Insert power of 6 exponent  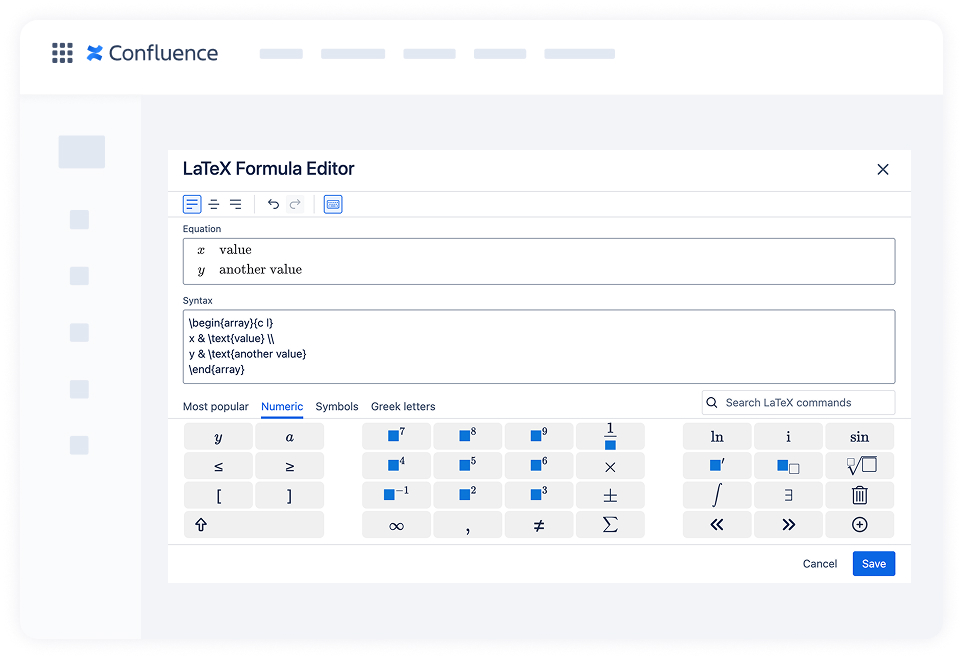click(x=539, y=466)
